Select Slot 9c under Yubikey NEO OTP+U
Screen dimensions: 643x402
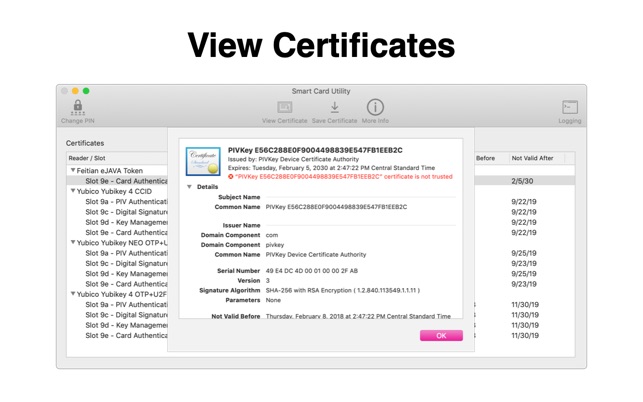click(126, 263)
